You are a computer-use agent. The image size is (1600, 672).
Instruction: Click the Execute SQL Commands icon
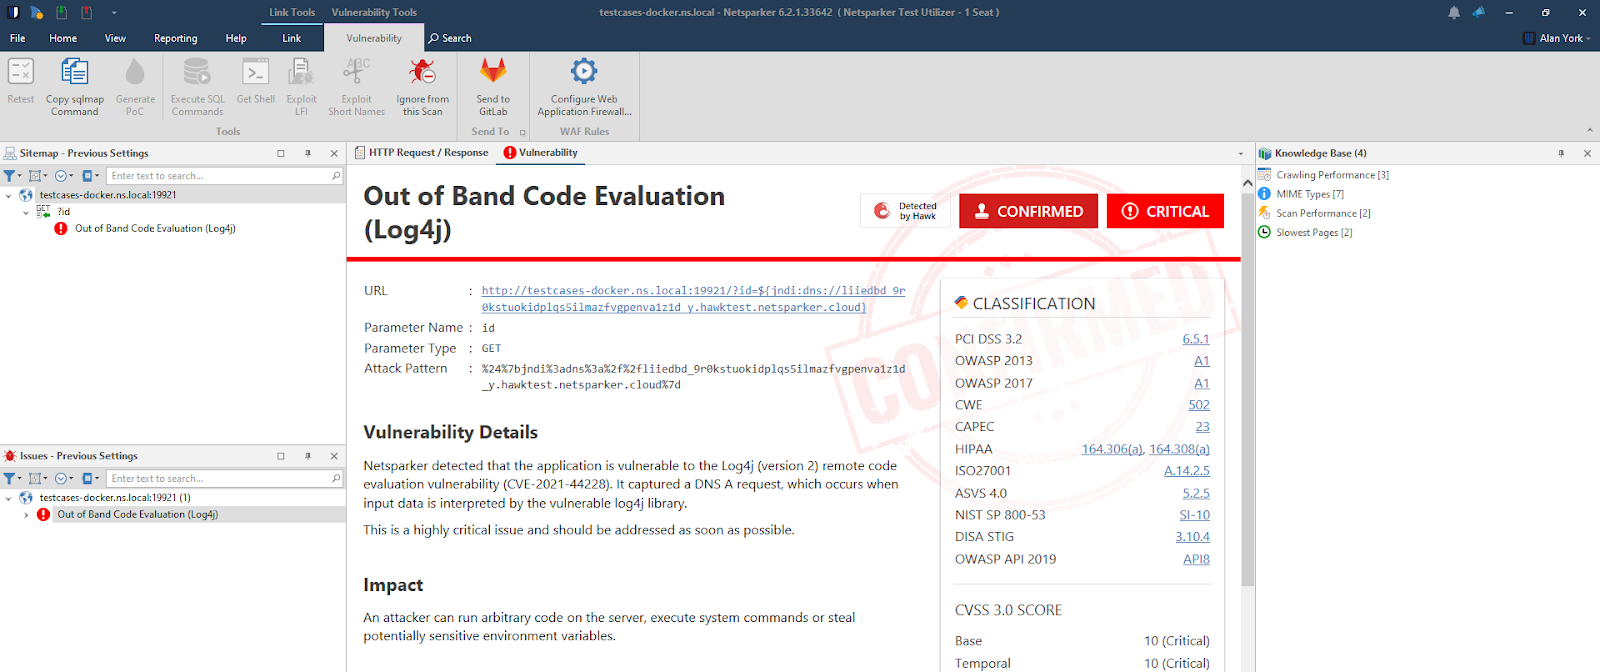point(197,72)
